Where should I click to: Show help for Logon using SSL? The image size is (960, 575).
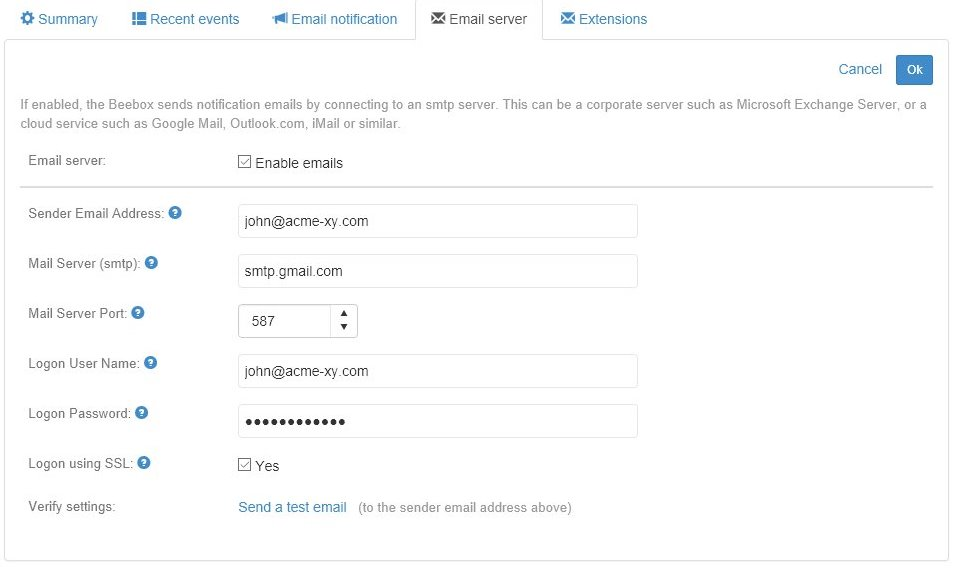pos(144,463)
